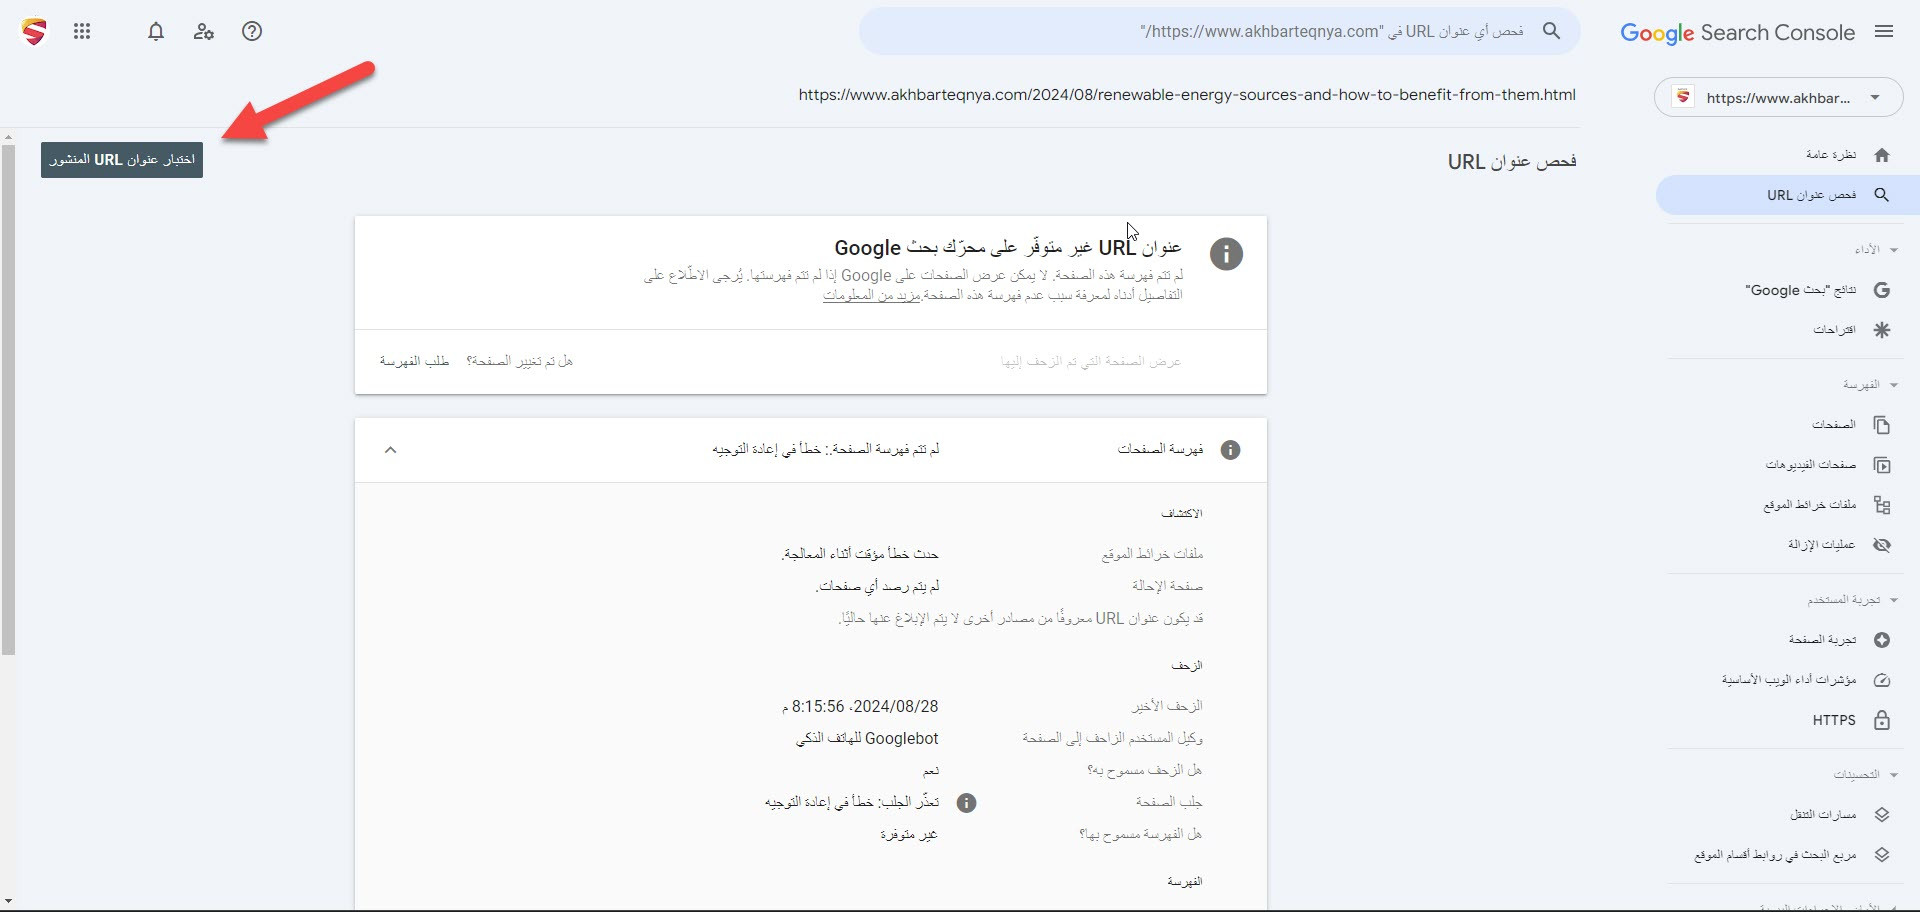Open صفحات الفيديوهات in the sidebar

1811,465
